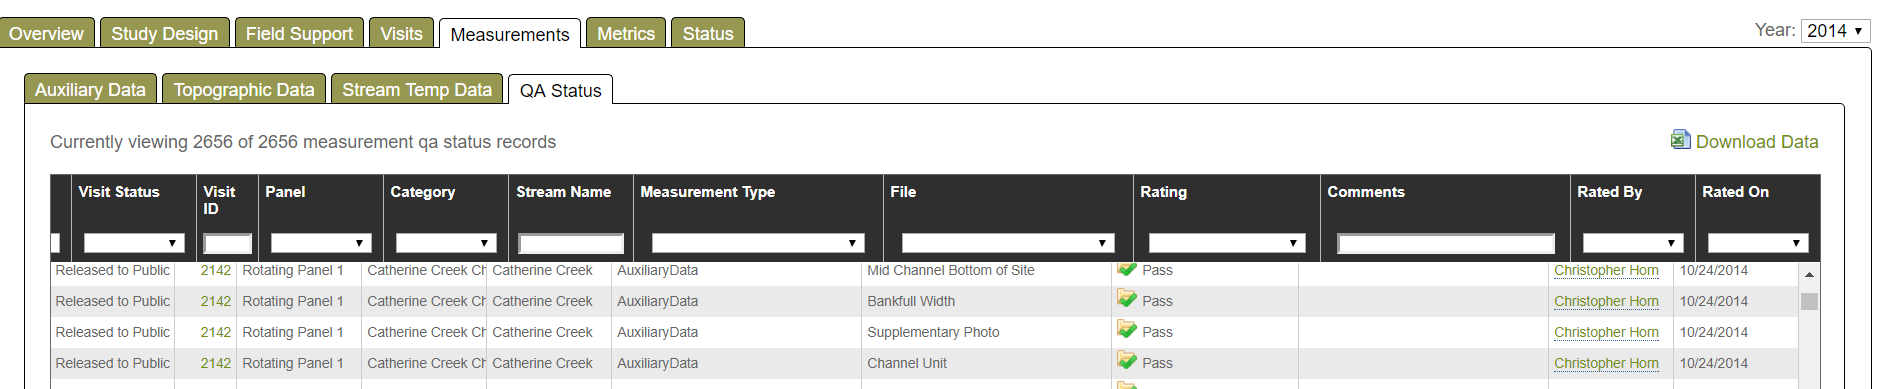
Task: Click the Excel icon beside Download Data
Action: [1680, 140]
